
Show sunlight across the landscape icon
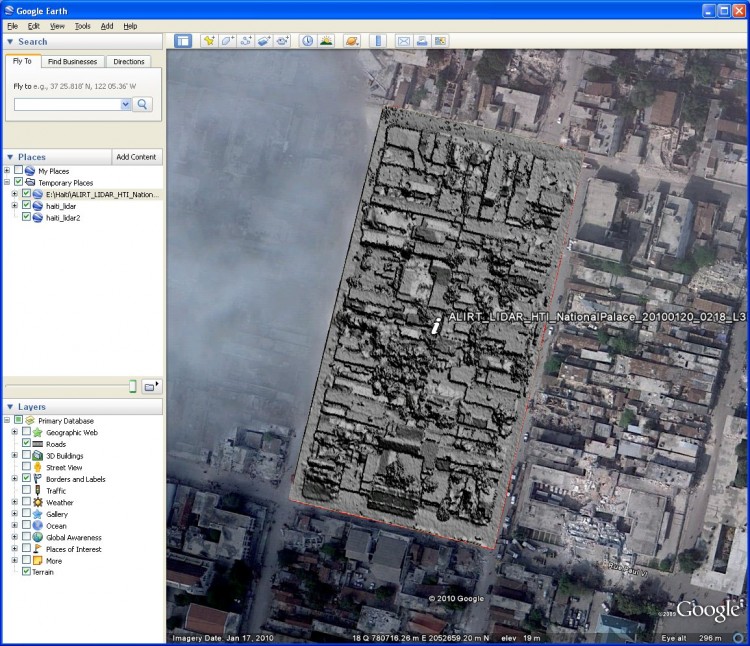tap(326, 41)
